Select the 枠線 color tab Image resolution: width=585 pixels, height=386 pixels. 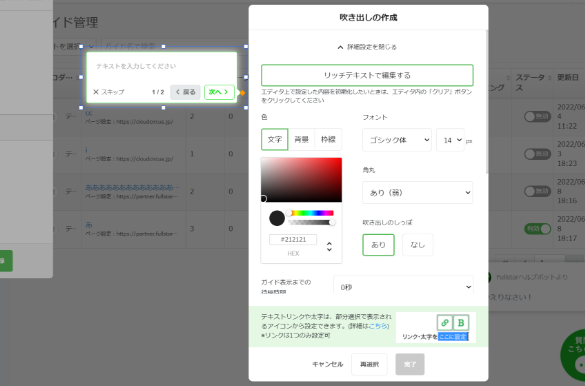(x=328, y=139)
